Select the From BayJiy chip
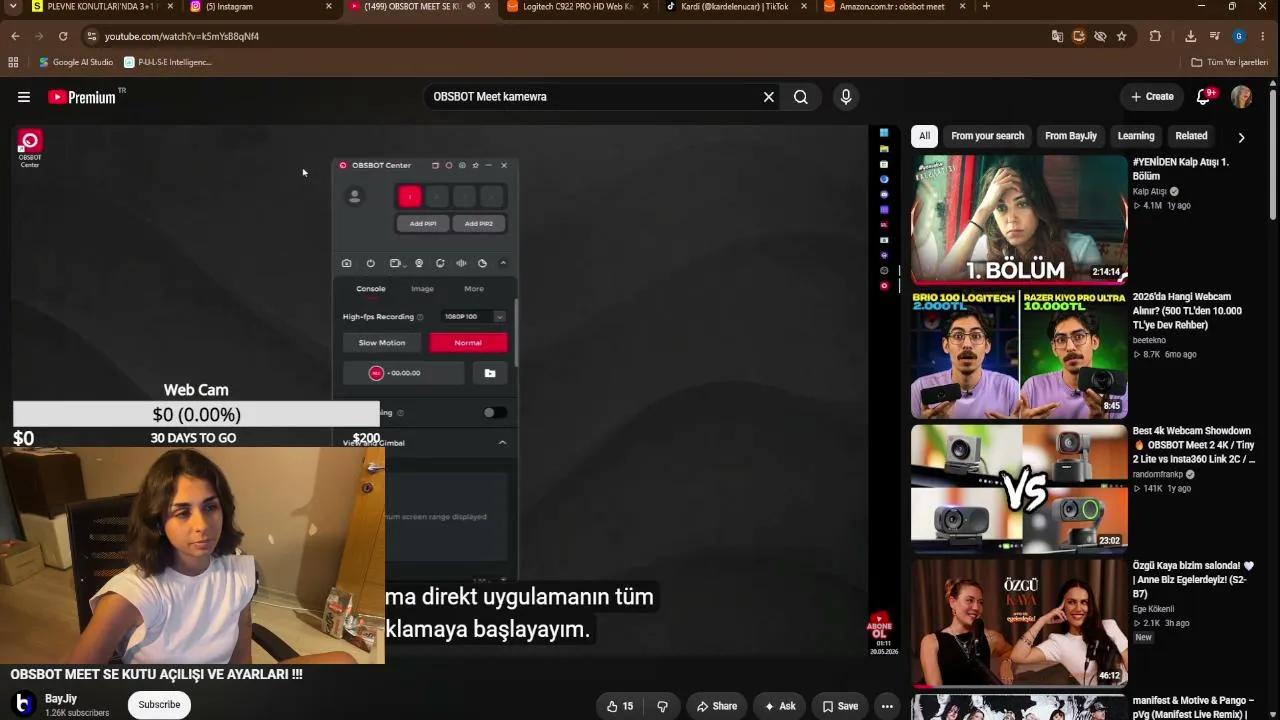 [x=1071, y=136]
